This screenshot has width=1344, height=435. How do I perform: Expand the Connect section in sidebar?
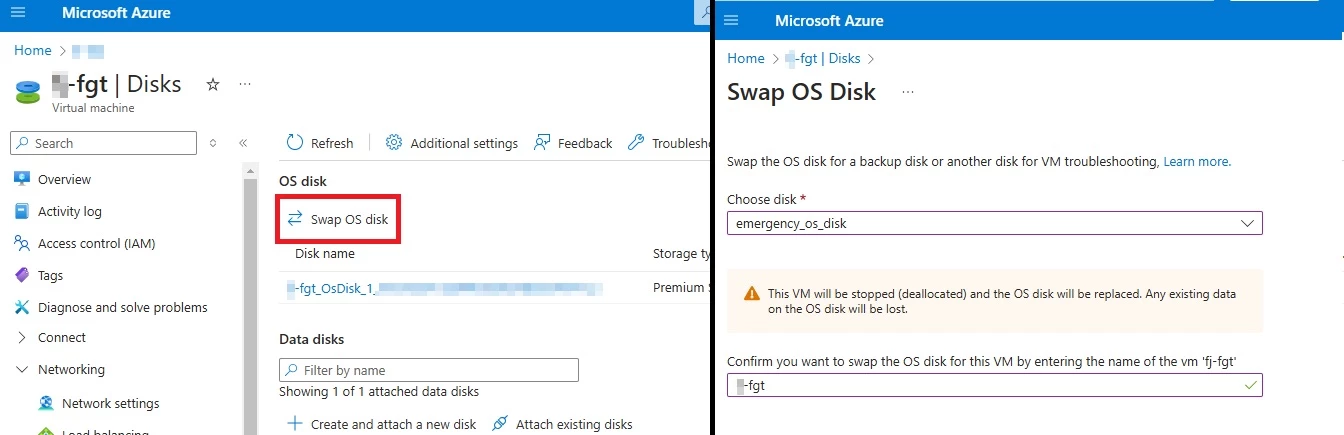[23, 338]
